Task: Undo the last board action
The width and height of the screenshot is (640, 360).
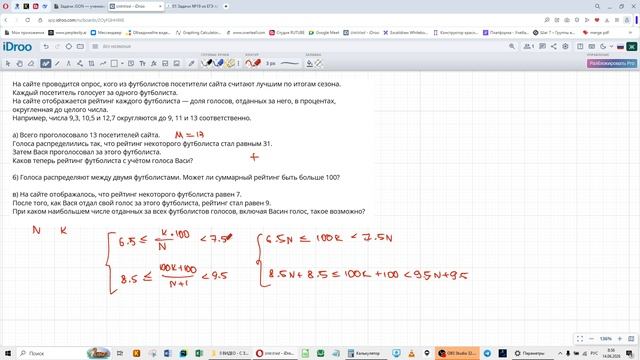Action: (46, 47)
